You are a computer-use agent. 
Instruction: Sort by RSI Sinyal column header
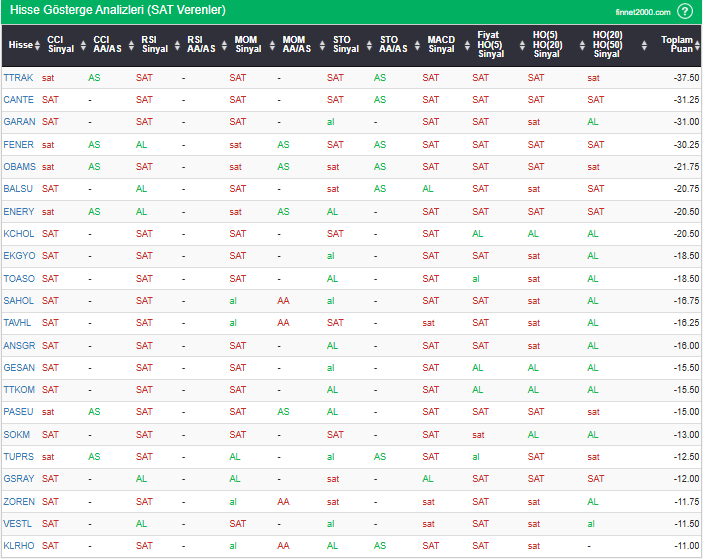click(x=155, y=45)
